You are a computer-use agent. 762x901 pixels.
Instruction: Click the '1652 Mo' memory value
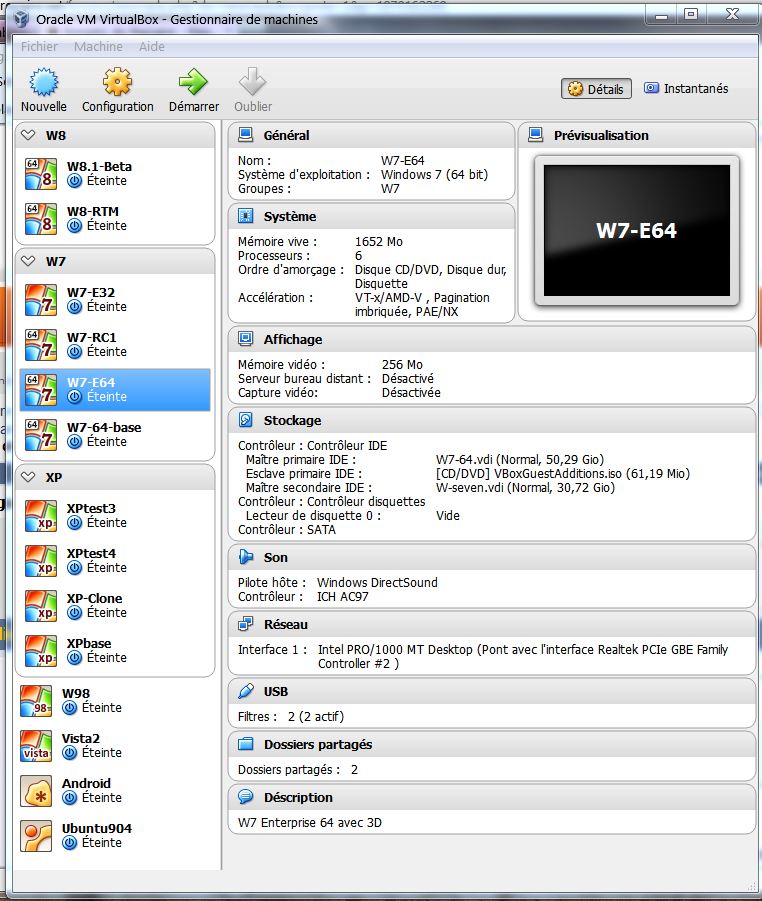(x=379, y=241)
